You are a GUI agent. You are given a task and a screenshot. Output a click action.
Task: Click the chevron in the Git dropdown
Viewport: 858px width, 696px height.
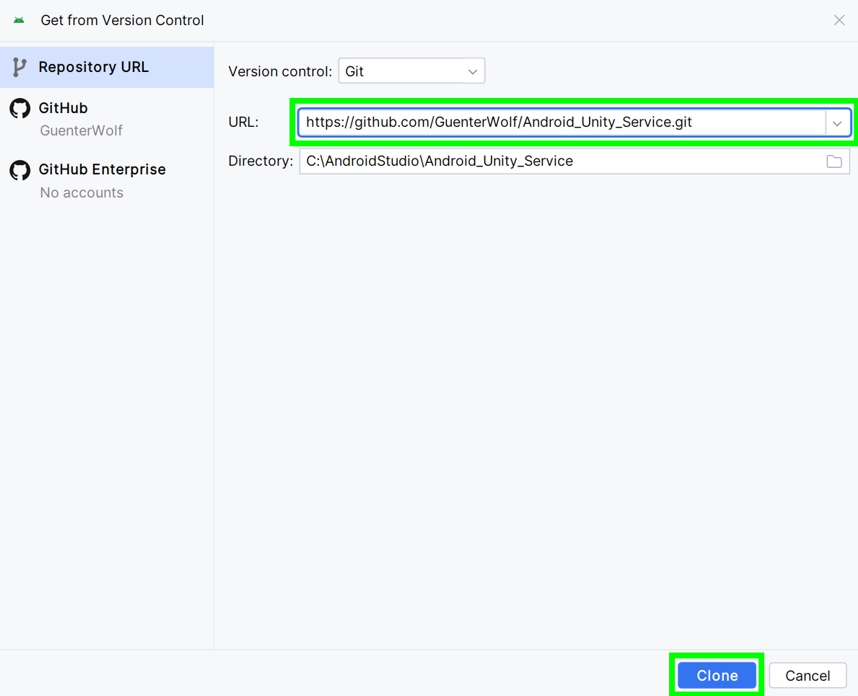472,72
